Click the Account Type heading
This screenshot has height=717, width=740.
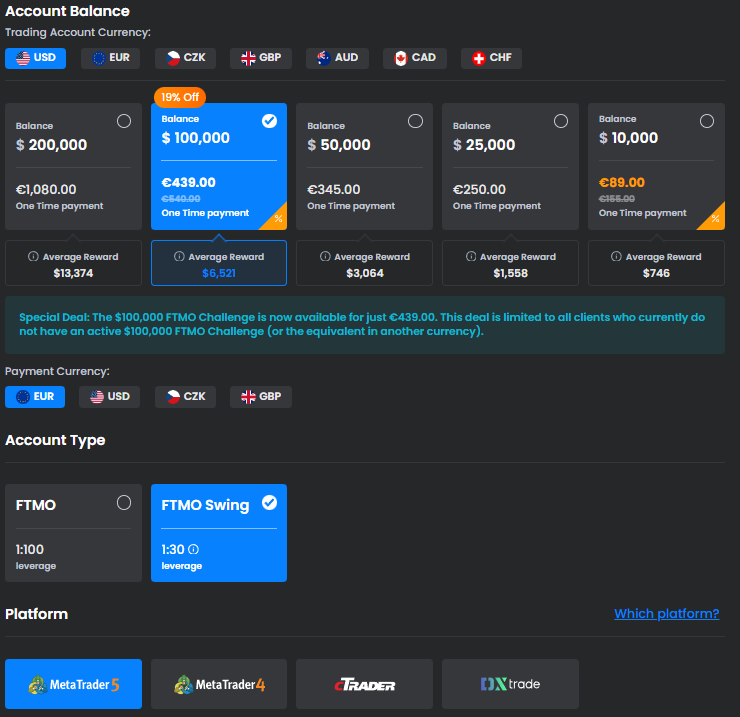55,440
